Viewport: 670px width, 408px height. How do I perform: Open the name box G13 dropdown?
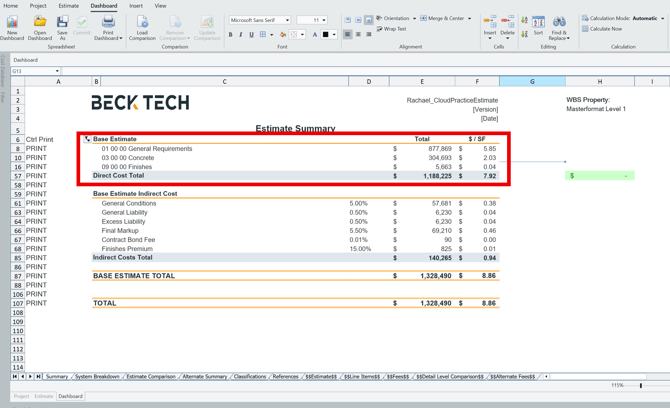[x=57, y=71]
